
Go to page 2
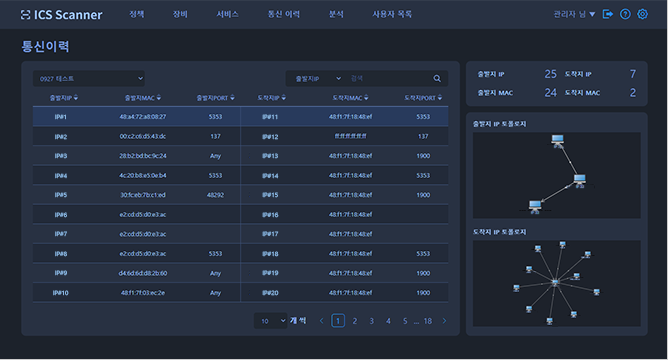354,321
